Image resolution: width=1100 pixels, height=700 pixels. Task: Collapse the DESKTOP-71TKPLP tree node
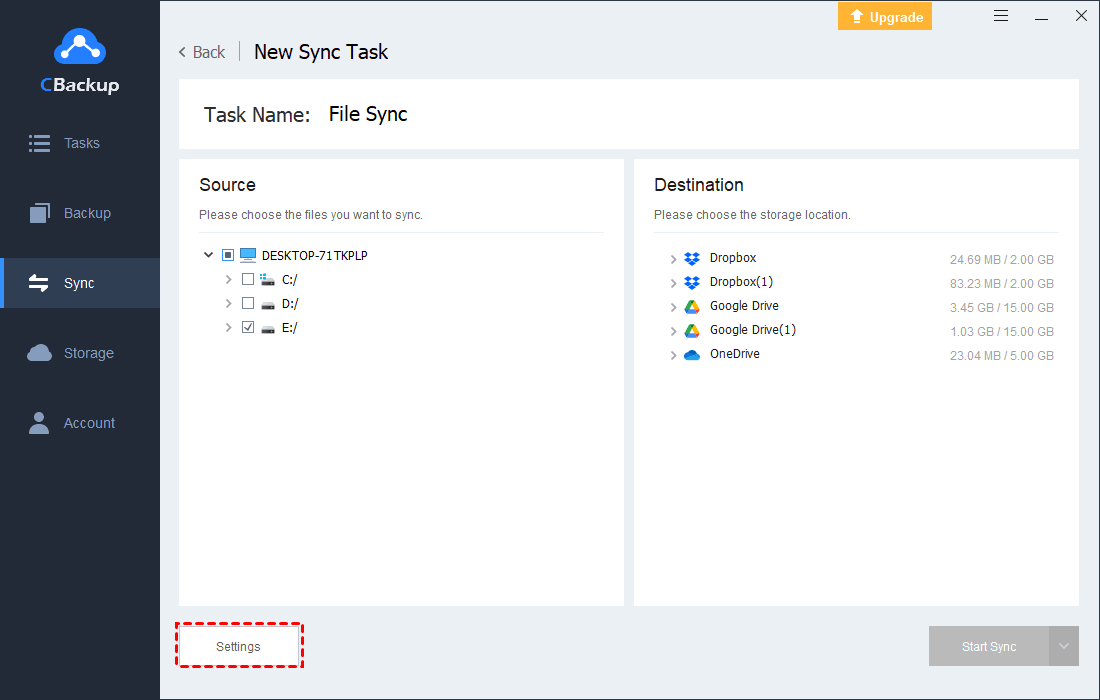tap(208, 256)
